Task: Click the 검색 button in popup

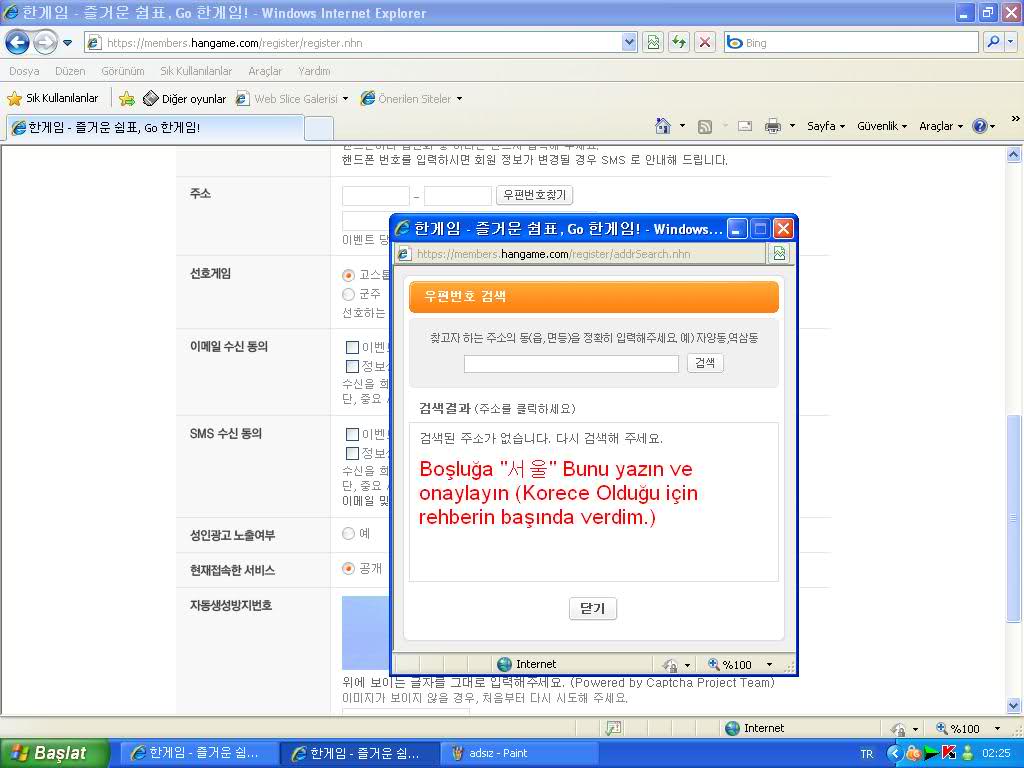Action: [705, 363]
